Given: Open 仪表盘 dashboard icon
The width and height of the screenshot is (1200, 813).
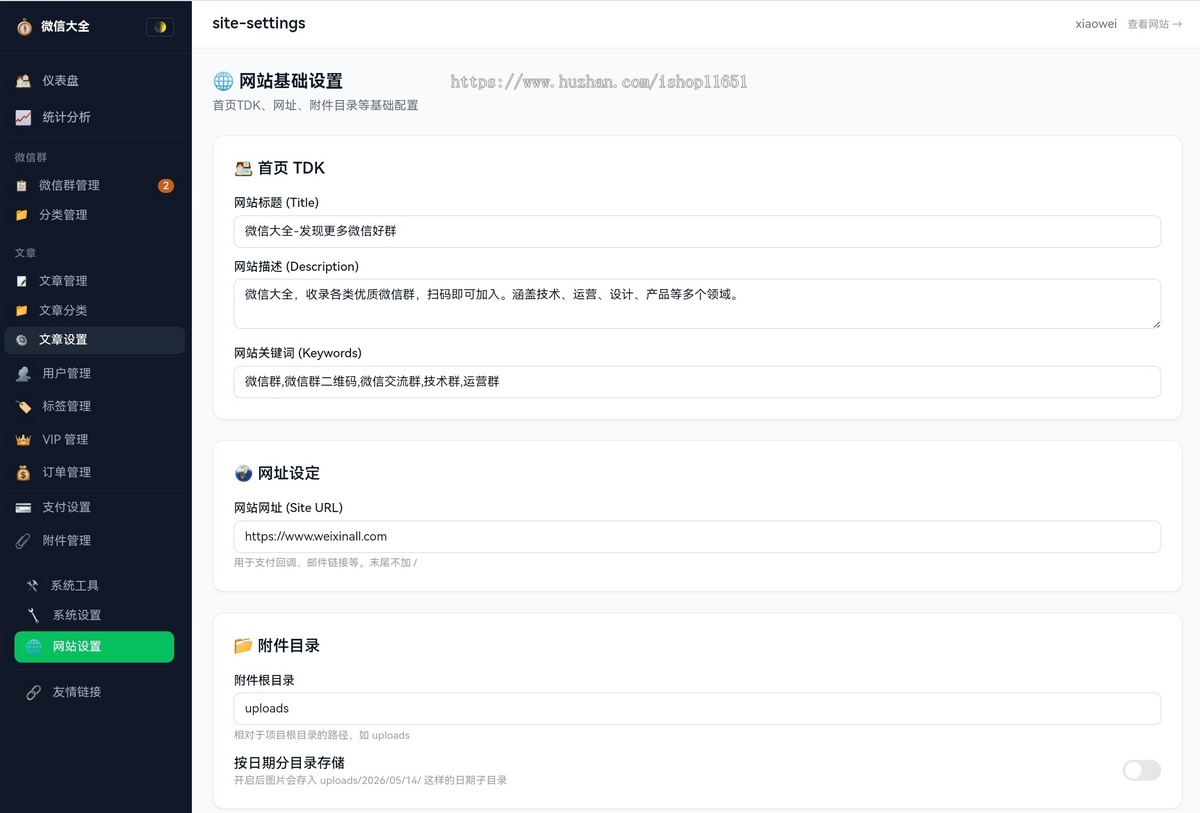Looking at the screenshot, I should pos(23,81).
